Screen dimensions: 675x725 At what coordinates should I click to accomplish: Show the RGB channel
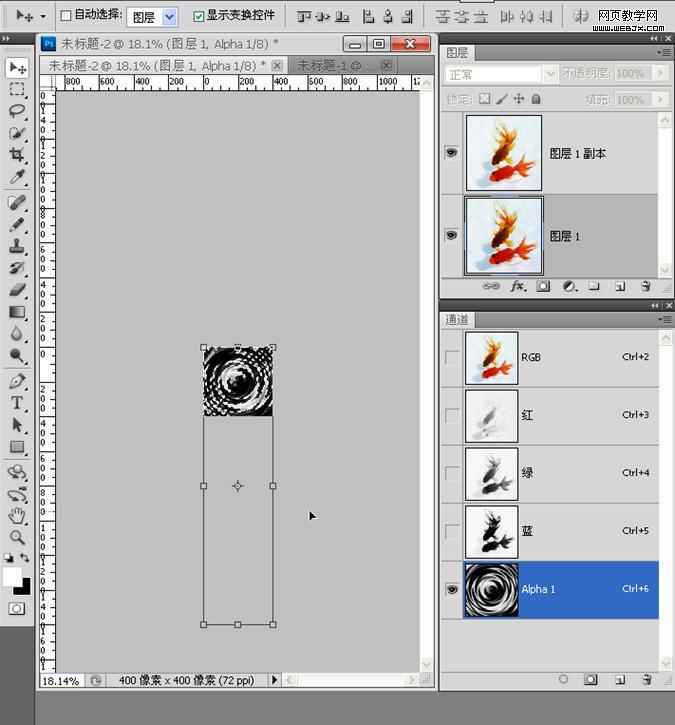coord(452,357)
